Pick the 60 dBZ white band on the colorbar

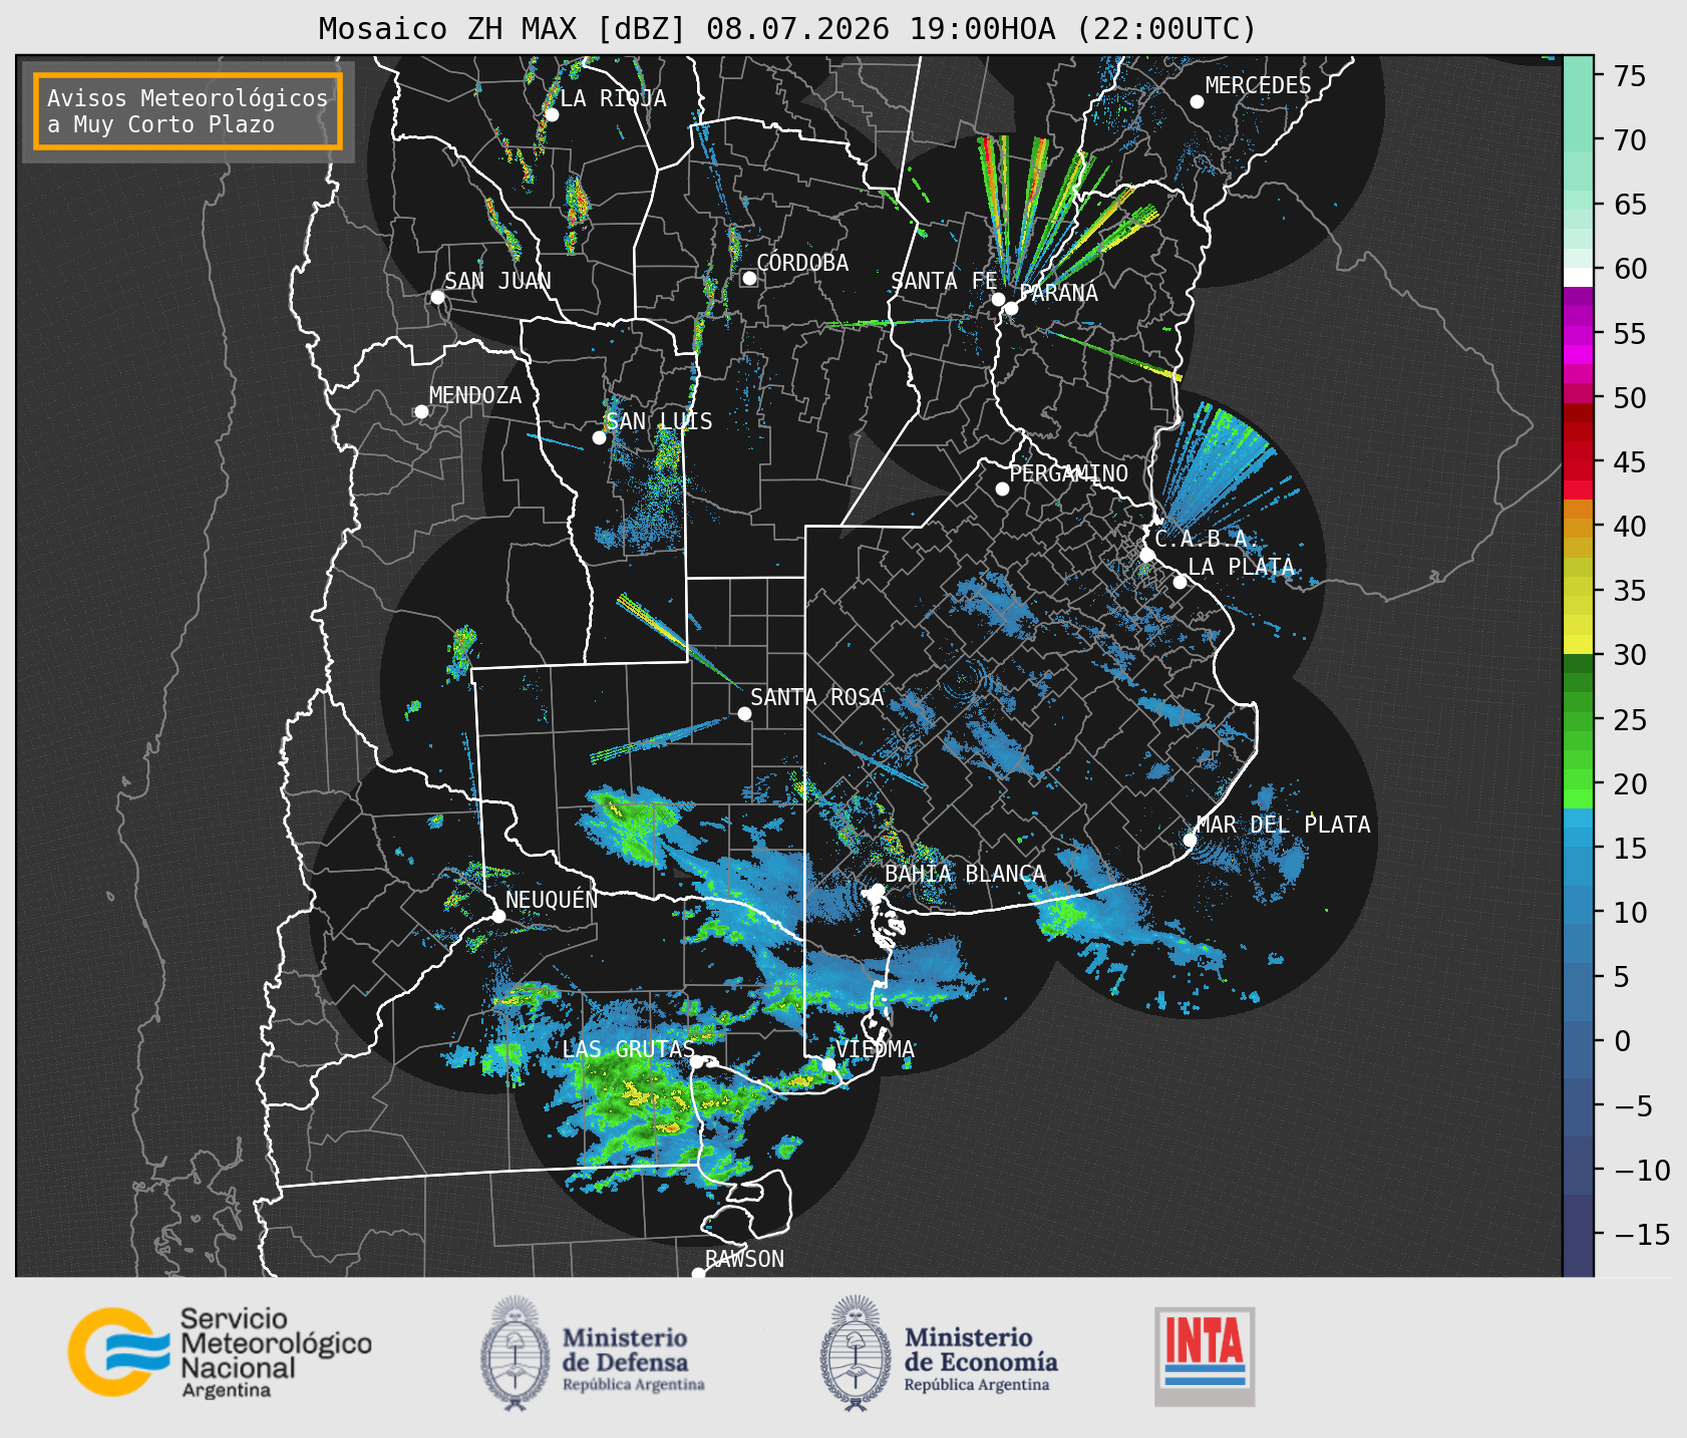[x=1578, y=276]
